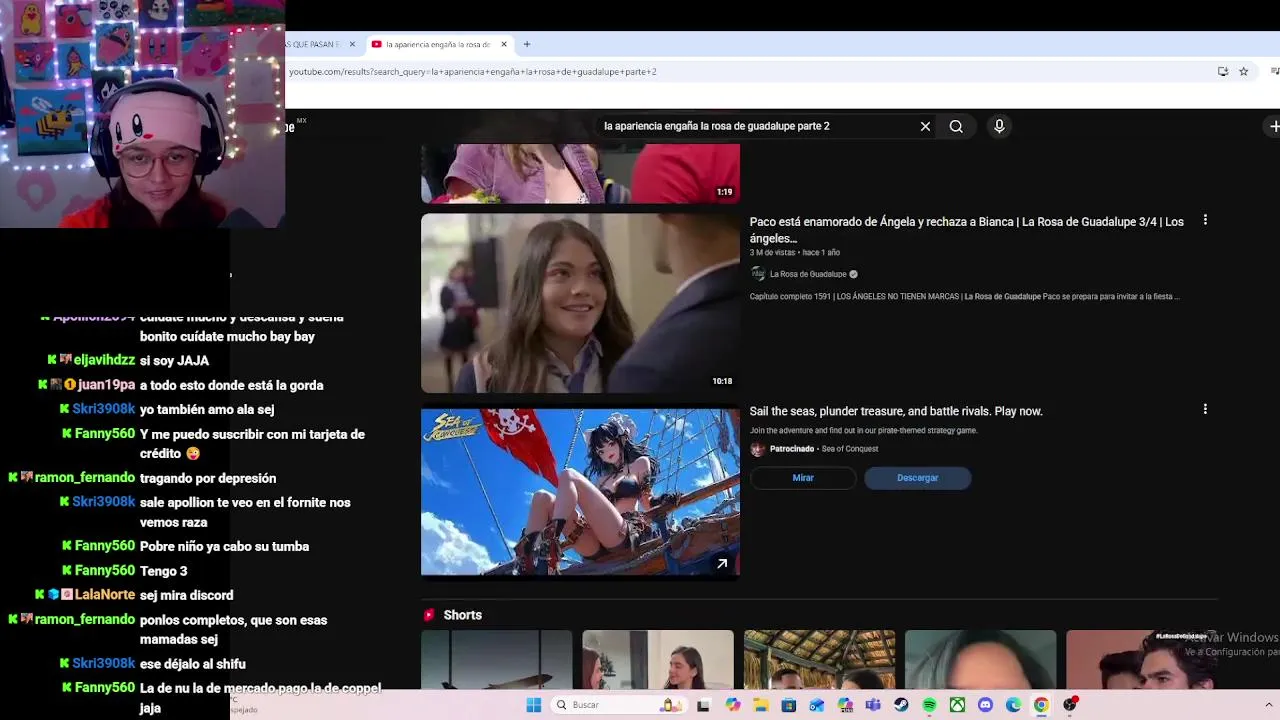
Task: Click chat message 'a todo esto donde está la gorda'
Action: pos(231,385)
